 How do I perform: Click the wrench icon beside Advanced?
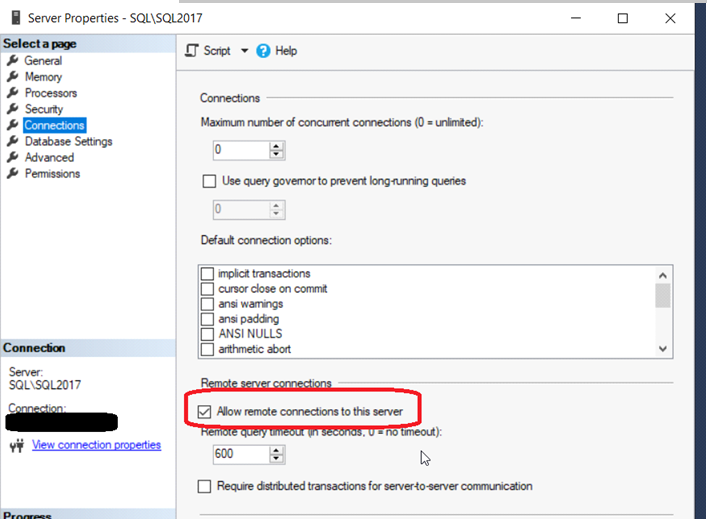click(13, 157)
